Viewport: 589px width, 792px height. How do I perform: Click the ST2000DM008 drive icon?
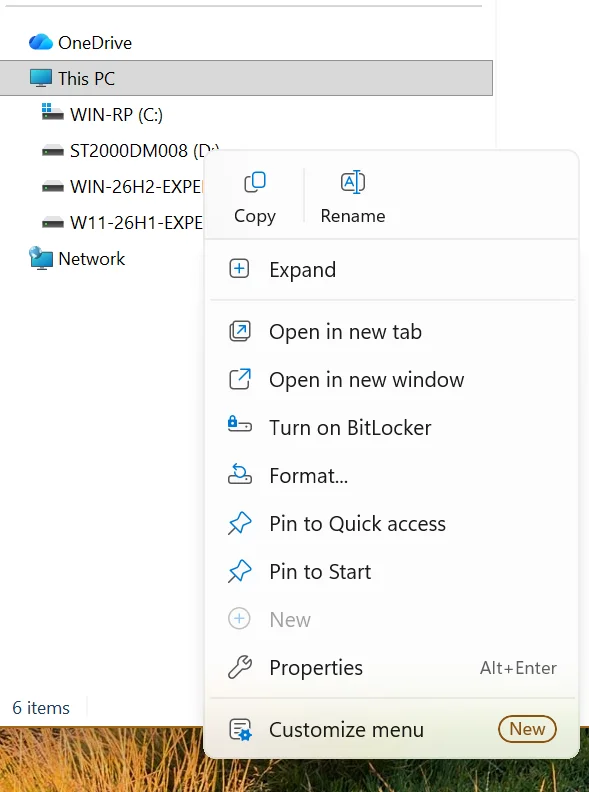[53, 151]
